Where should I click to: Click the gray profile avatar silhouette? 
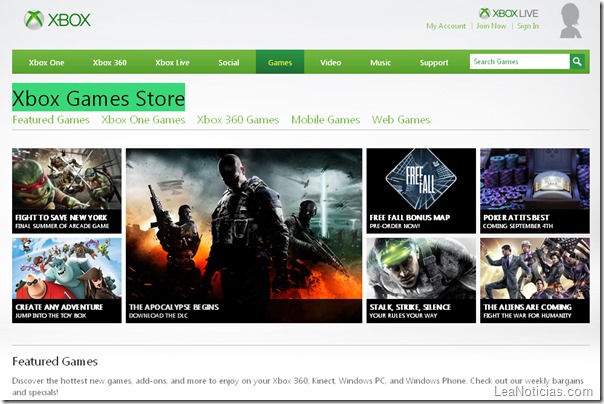570,21
